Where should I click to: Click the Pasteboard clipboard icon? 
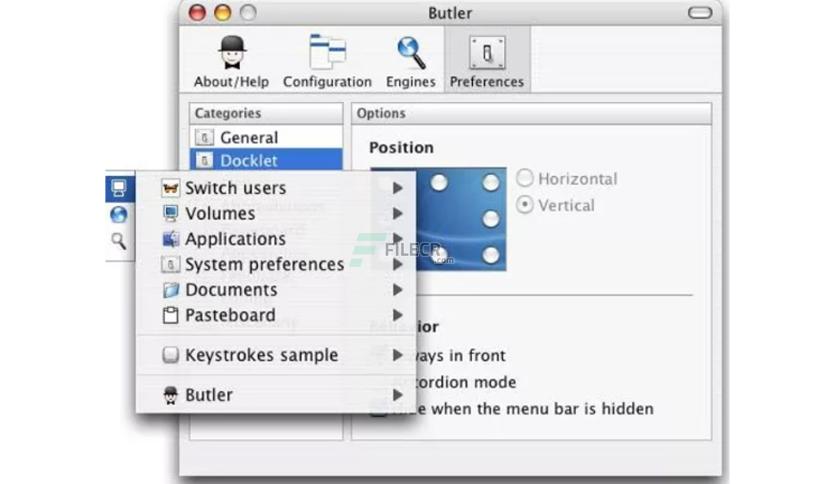pos(170,315)
